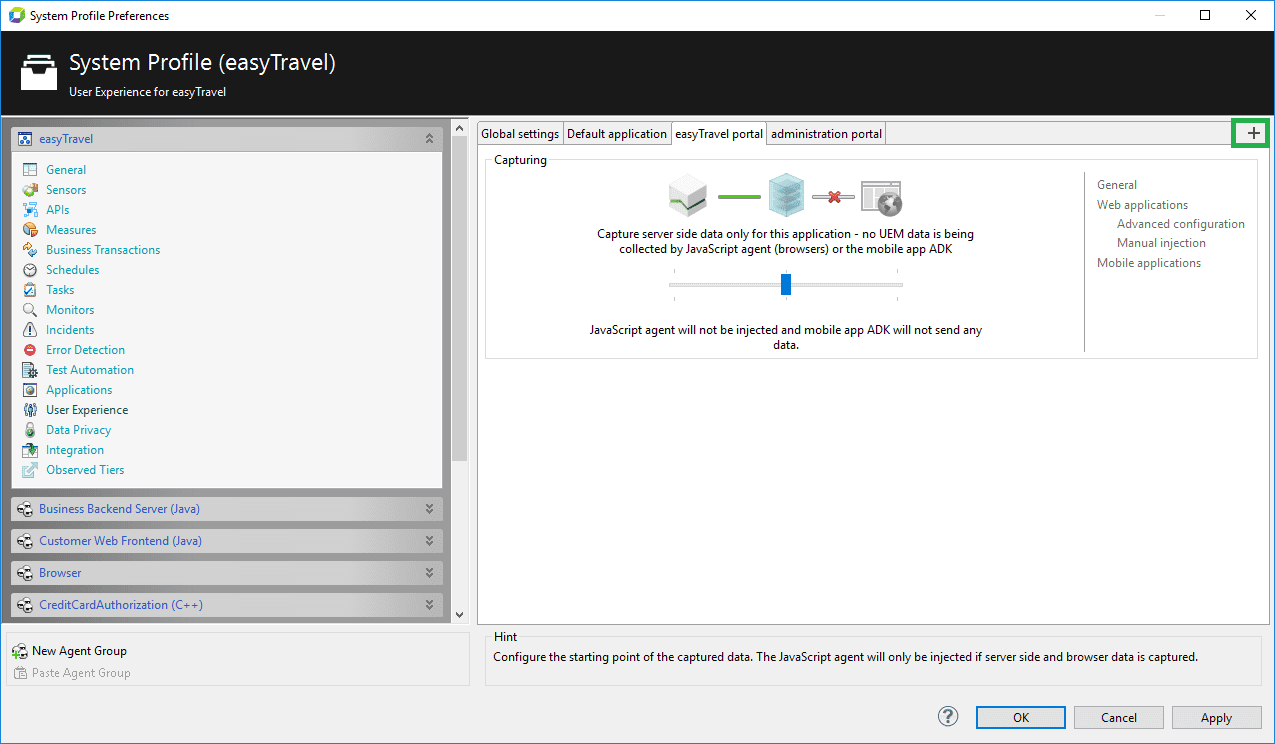Click the Schedules clock icon
1275x744 pixels.
pyautogui.click(x=29, y=270)
